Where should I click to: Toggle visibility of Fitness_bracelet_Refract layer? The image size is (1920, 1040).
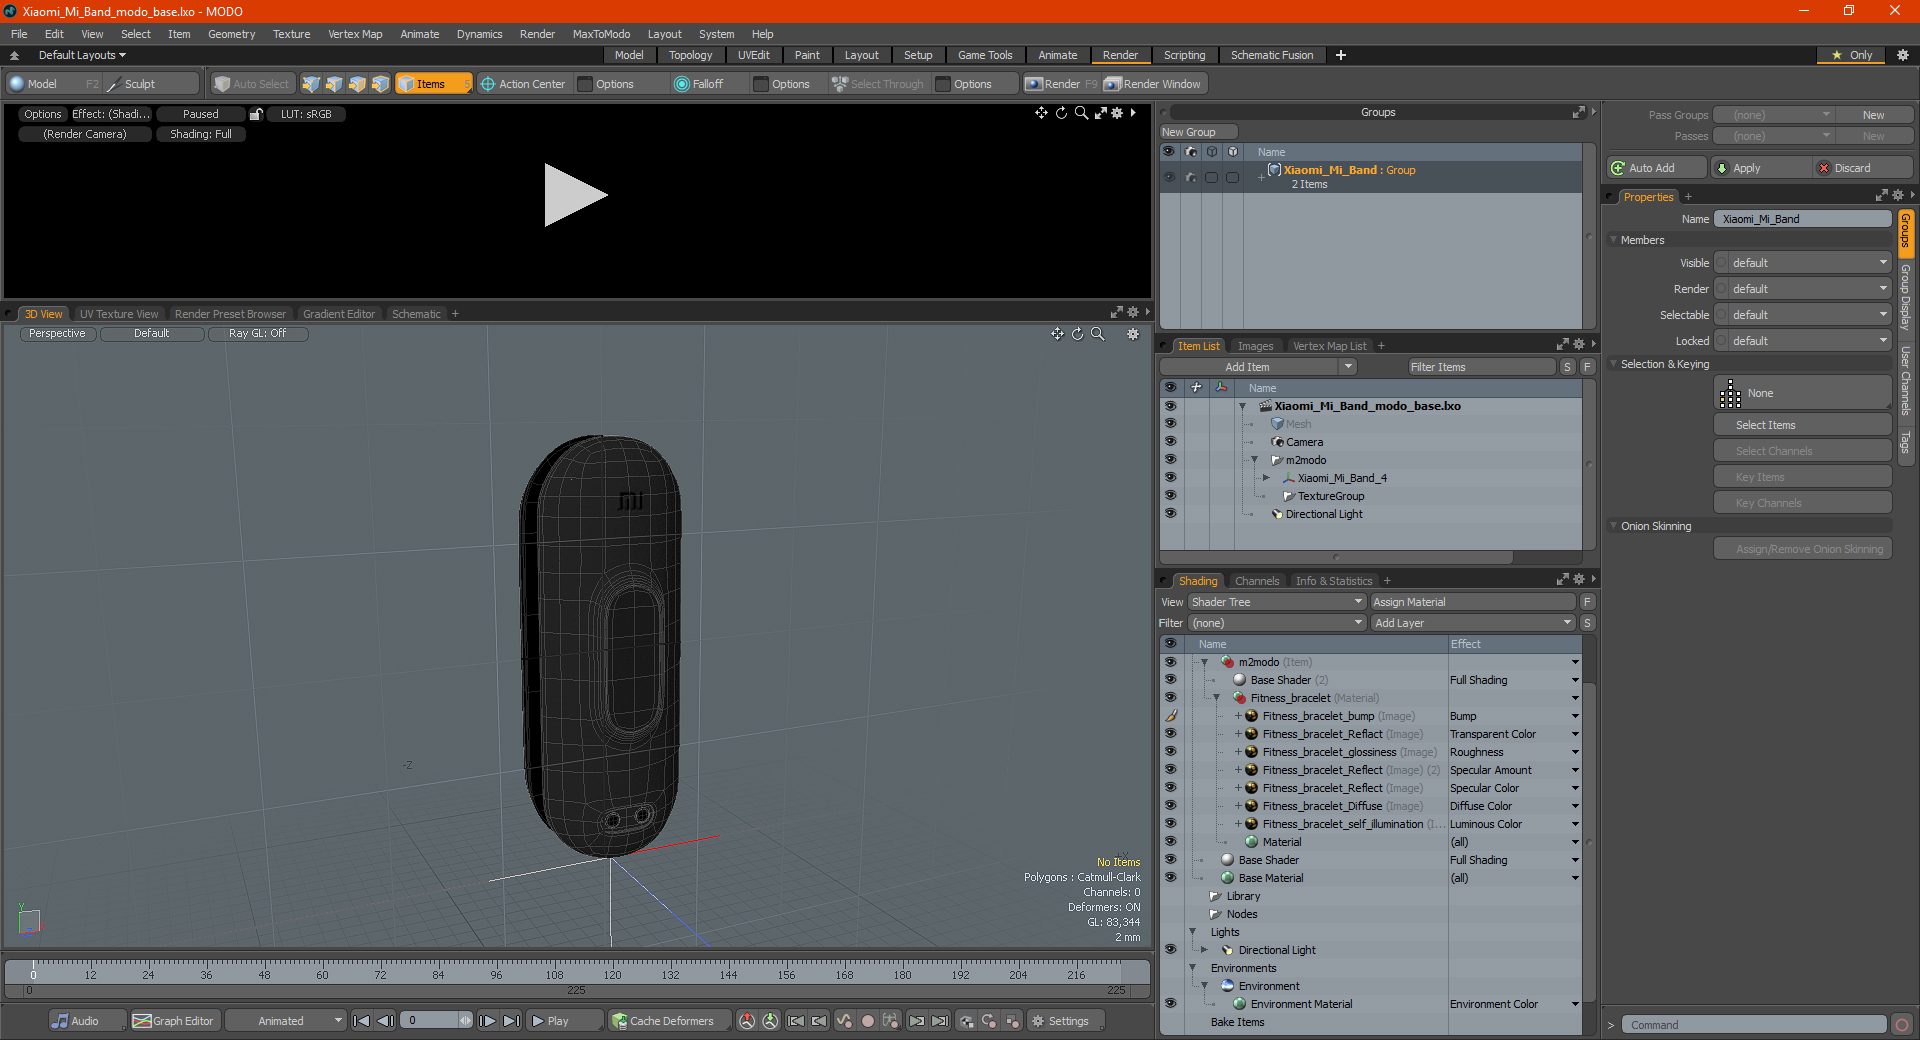point(1170,734)
